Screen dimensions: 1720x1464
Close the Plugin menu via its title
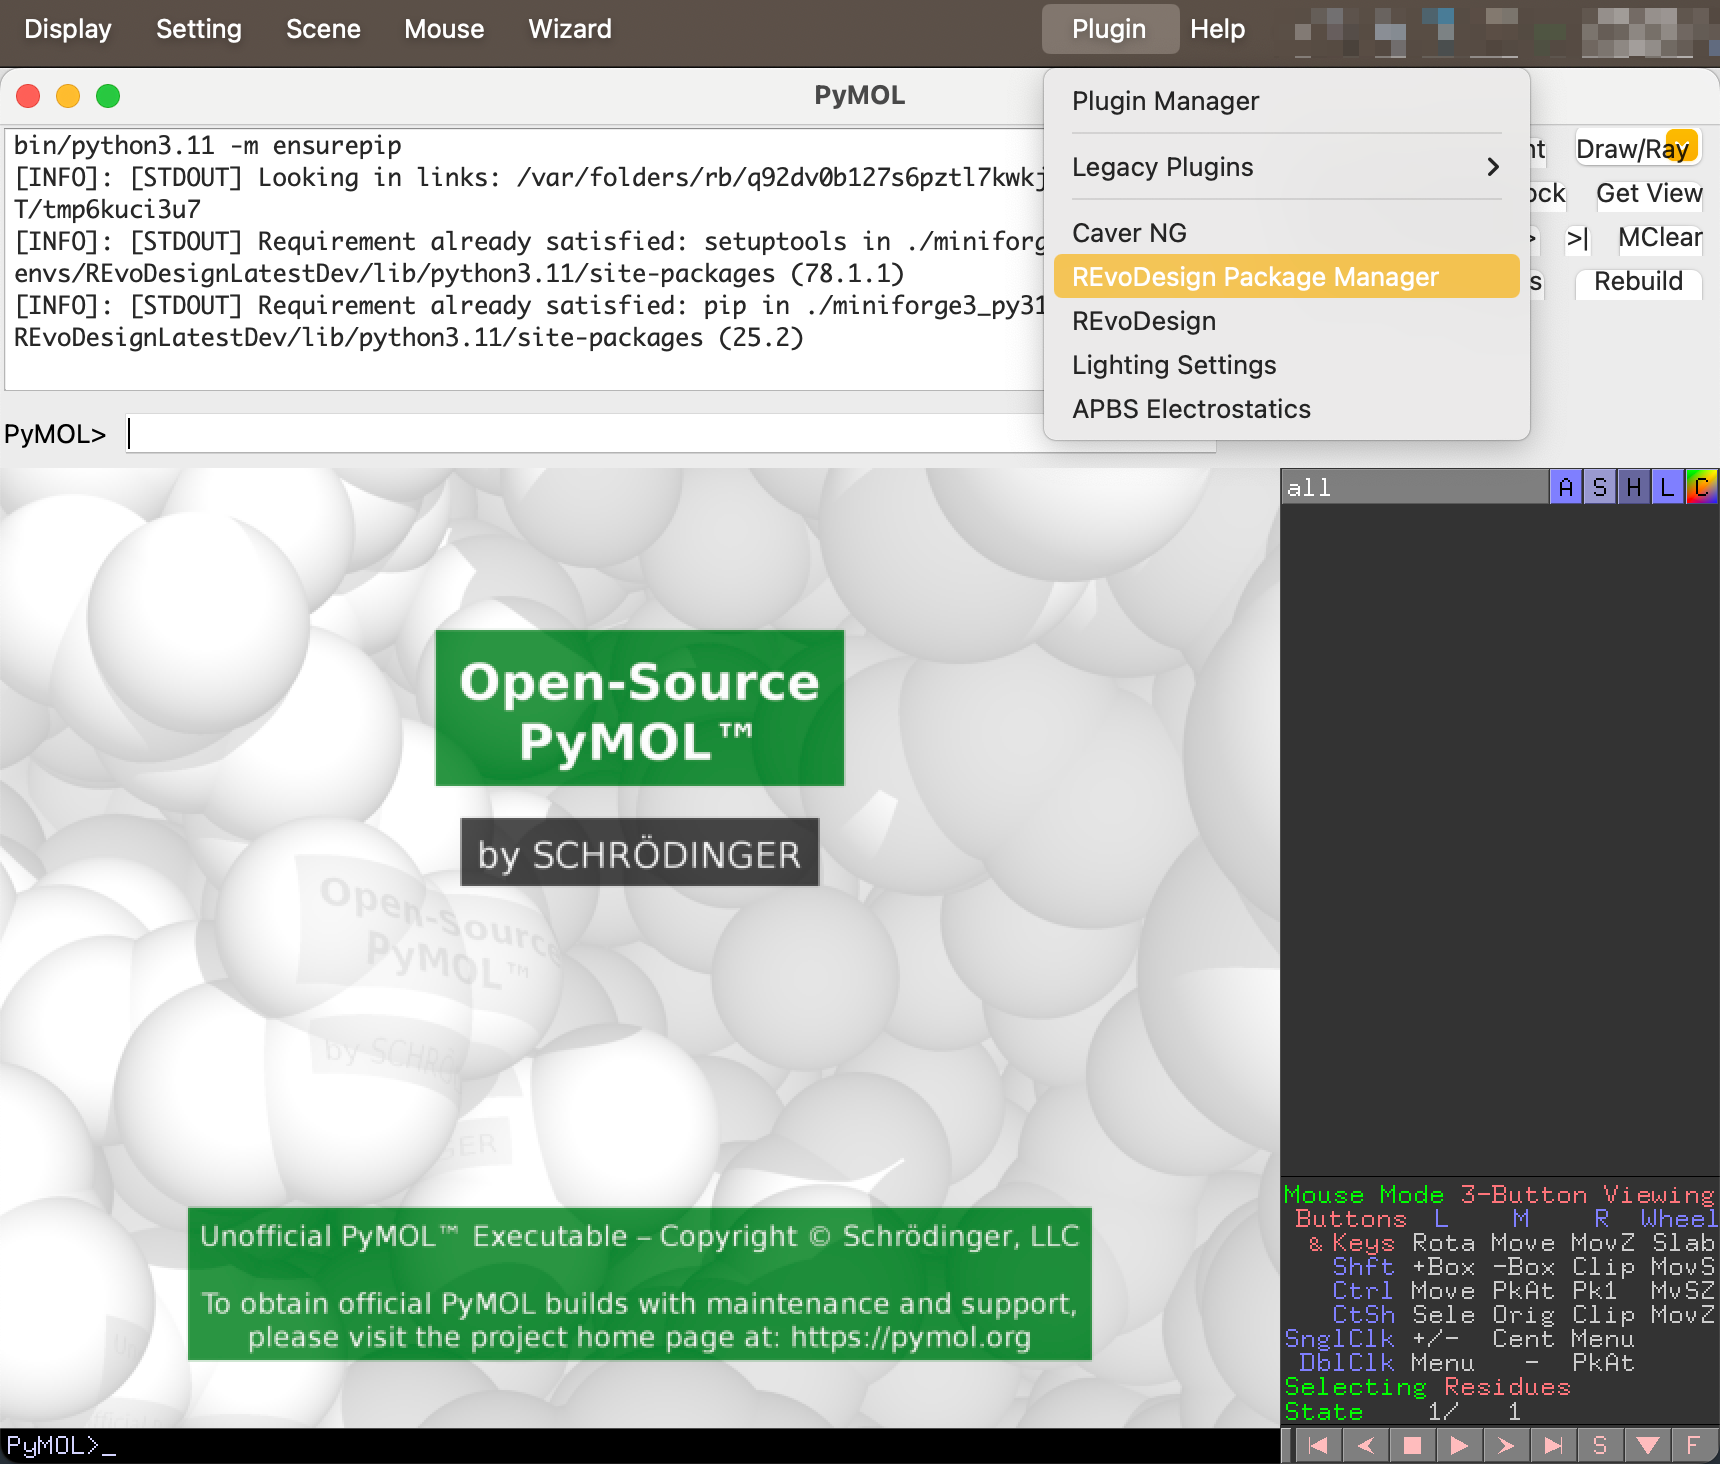pyautogui.click(x=1109, y=29)
